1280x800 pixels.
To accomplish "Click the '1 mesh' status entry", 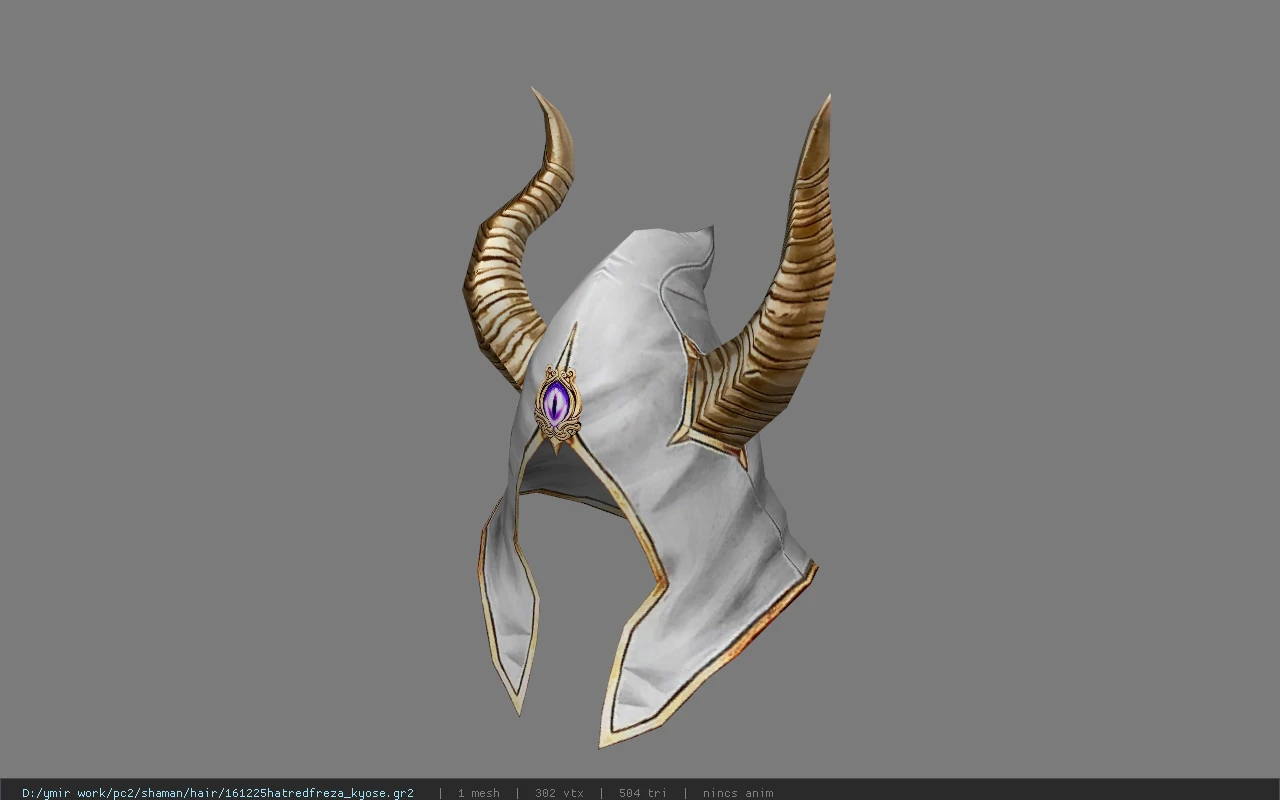I will [479, 793].
